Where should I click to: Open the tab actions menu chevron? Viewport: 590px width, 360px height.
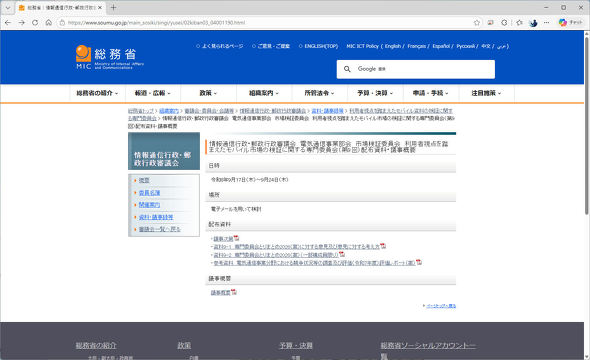tap(8, 8)
